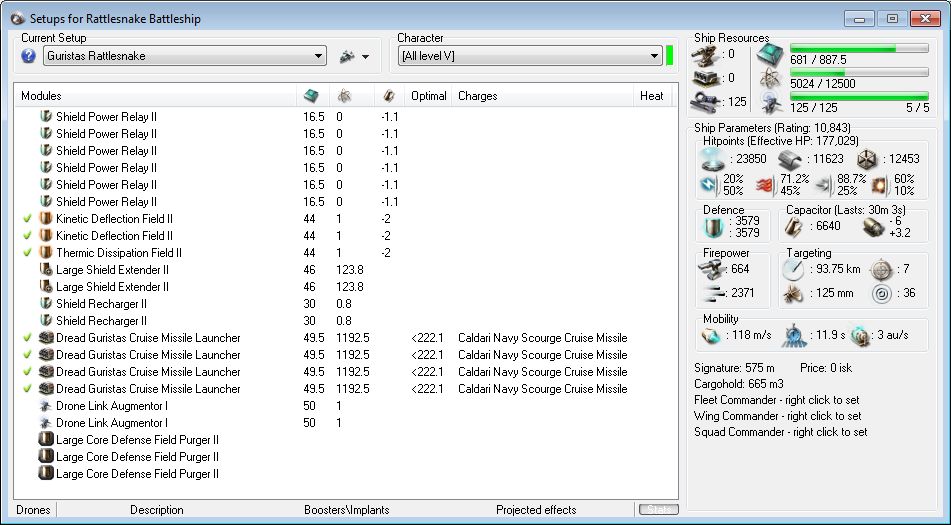Deactivate Thermic Dissipation Field II checkmark

coord(27,253)
